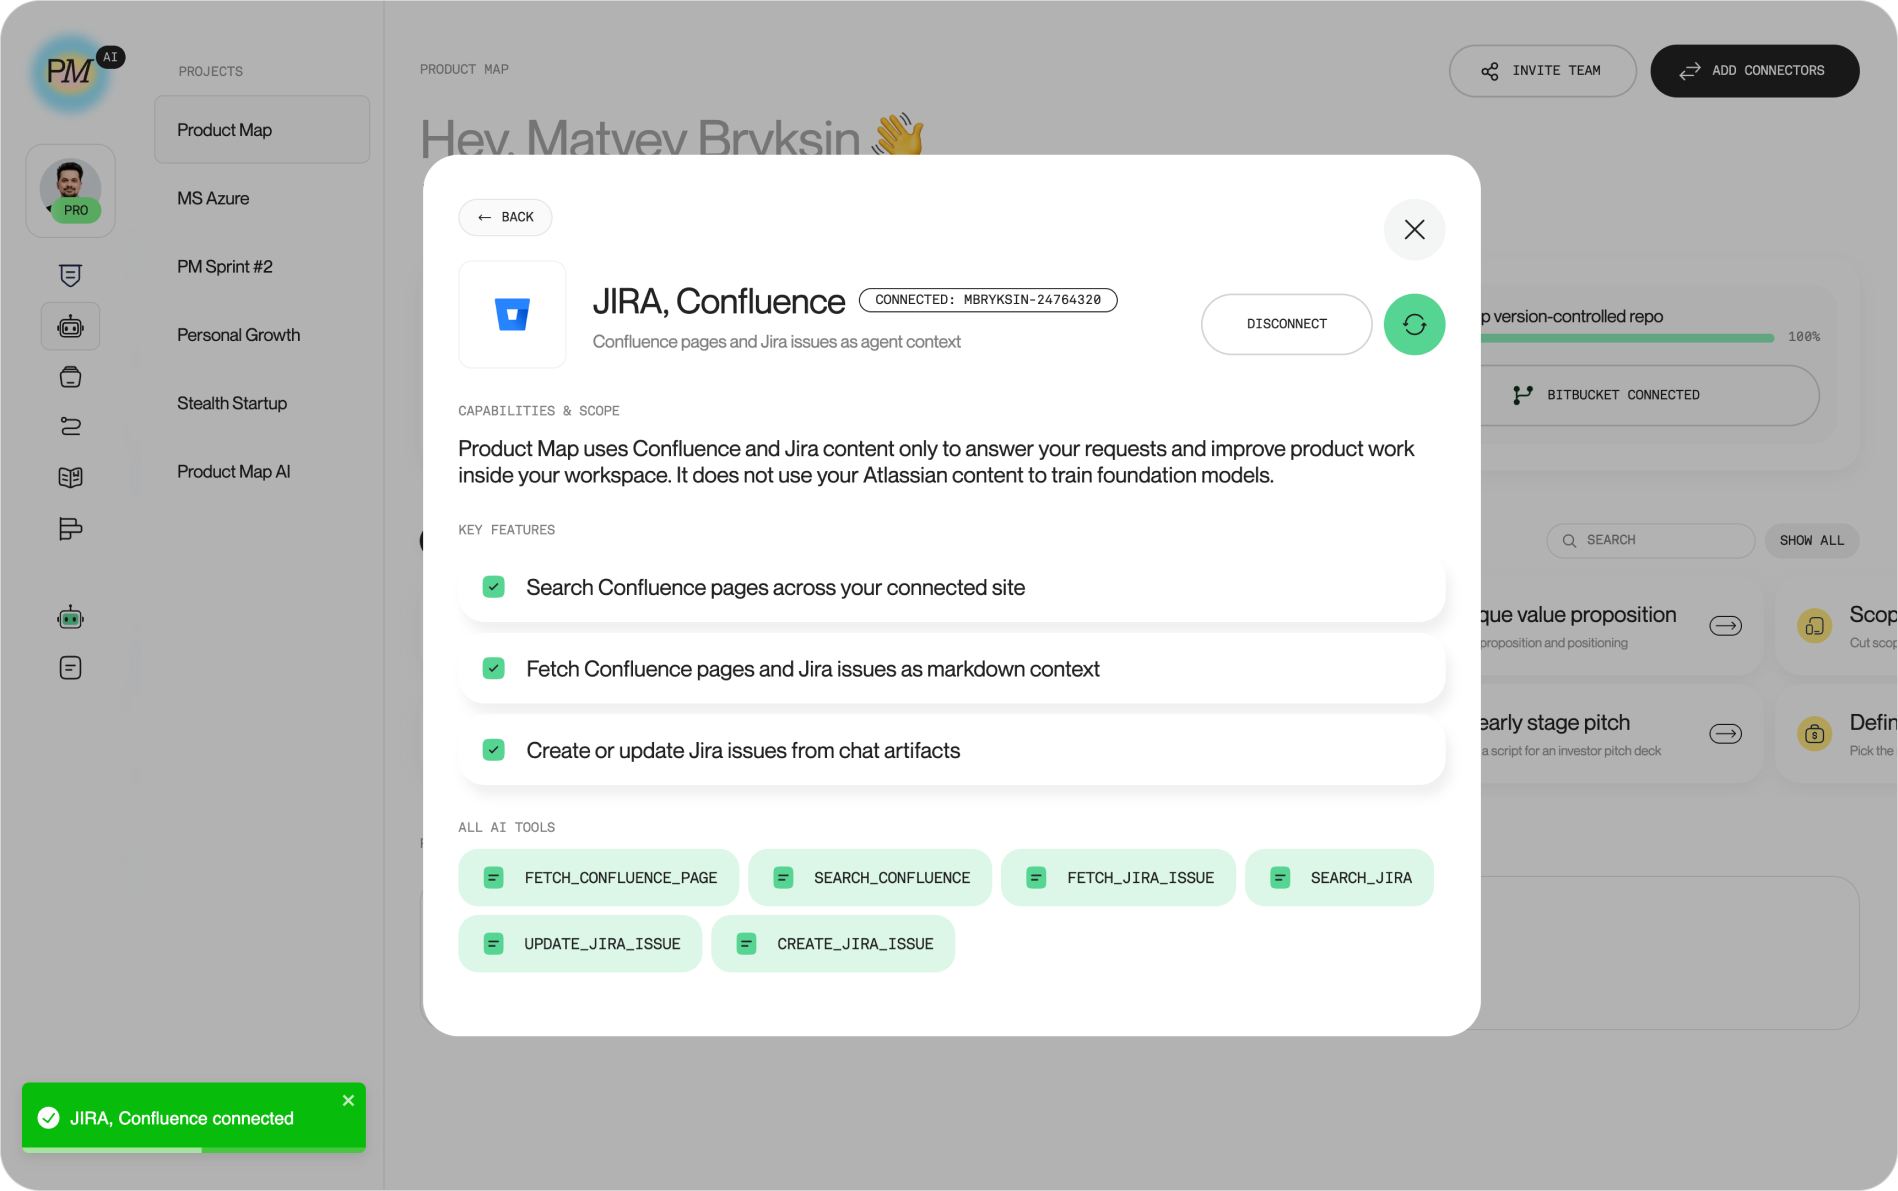The height and width of the screenshot is (1191, 1898).
Task: Open the early stage pitch card arrow
Action: point(1725,734)
